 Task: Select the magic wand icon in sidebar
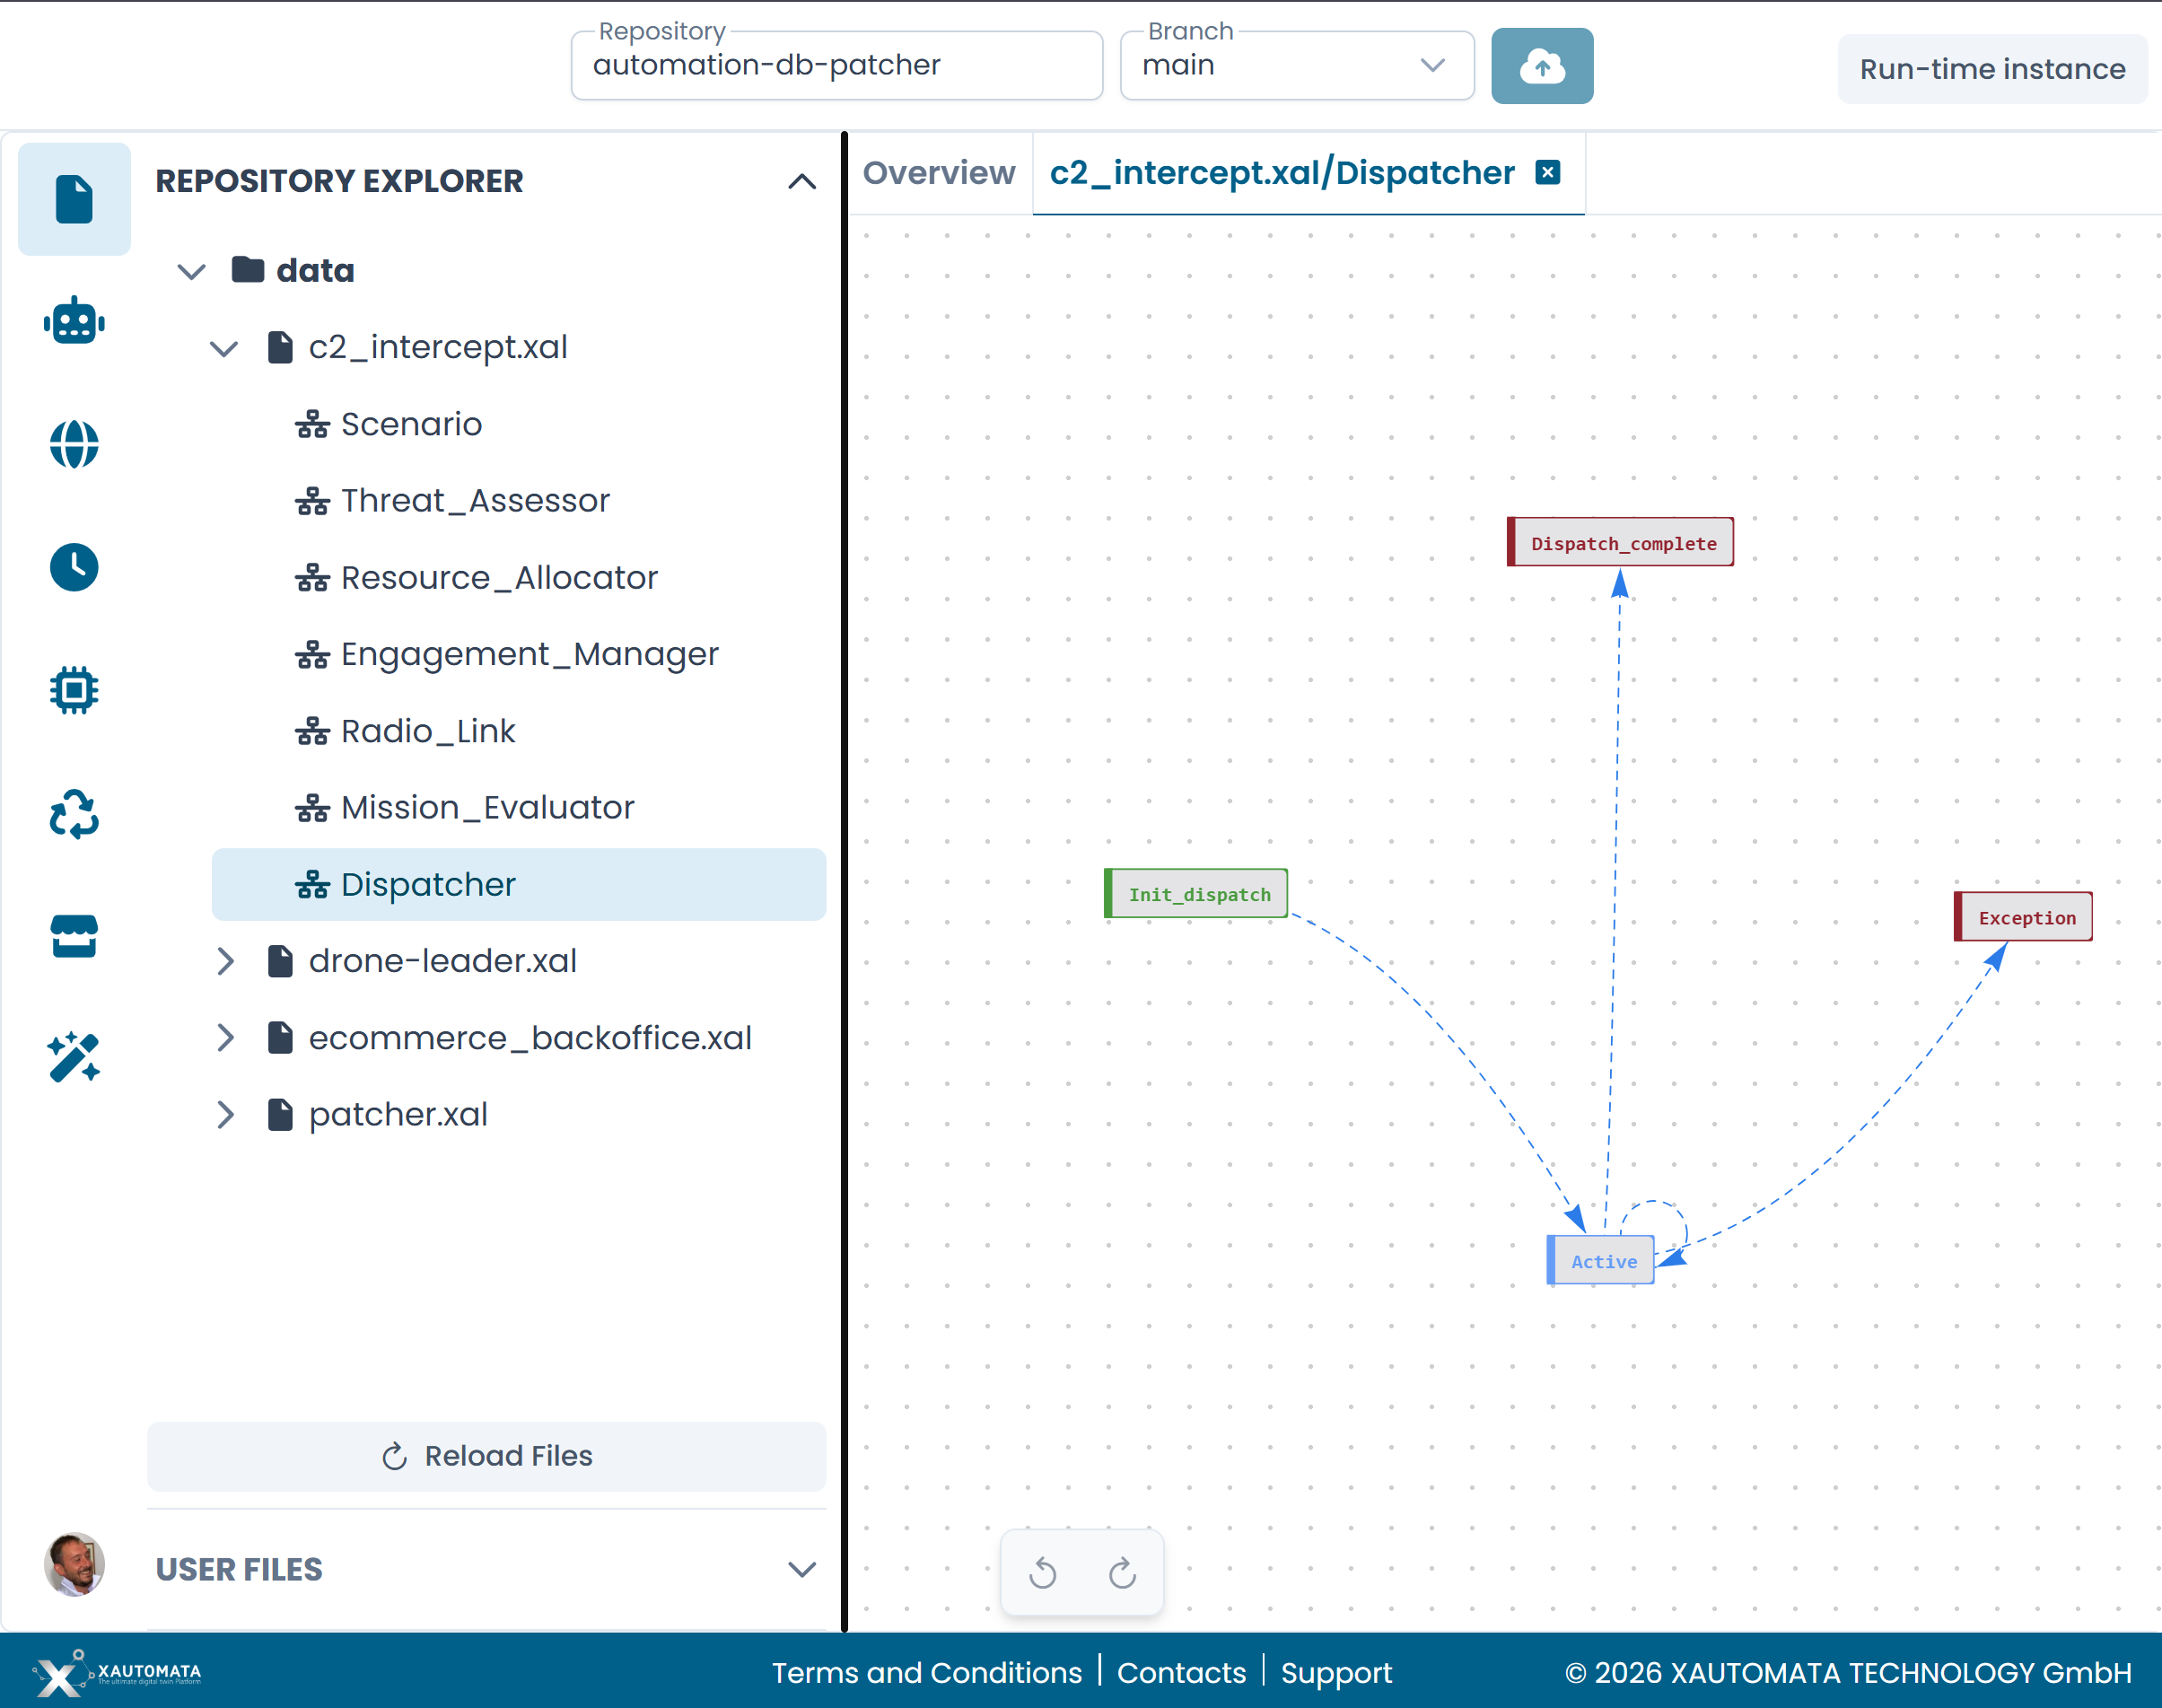74,1057
